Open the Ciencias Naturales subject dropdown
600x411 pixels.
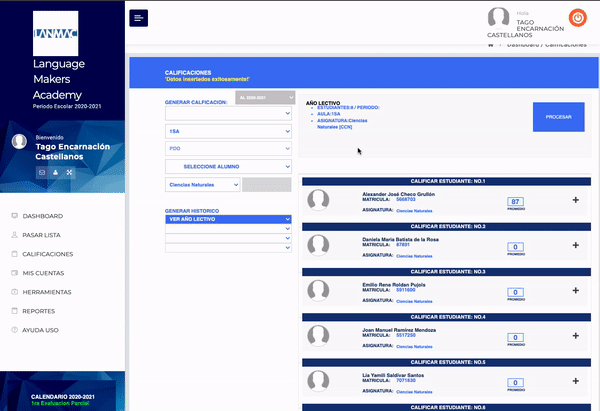pos(203,184)
